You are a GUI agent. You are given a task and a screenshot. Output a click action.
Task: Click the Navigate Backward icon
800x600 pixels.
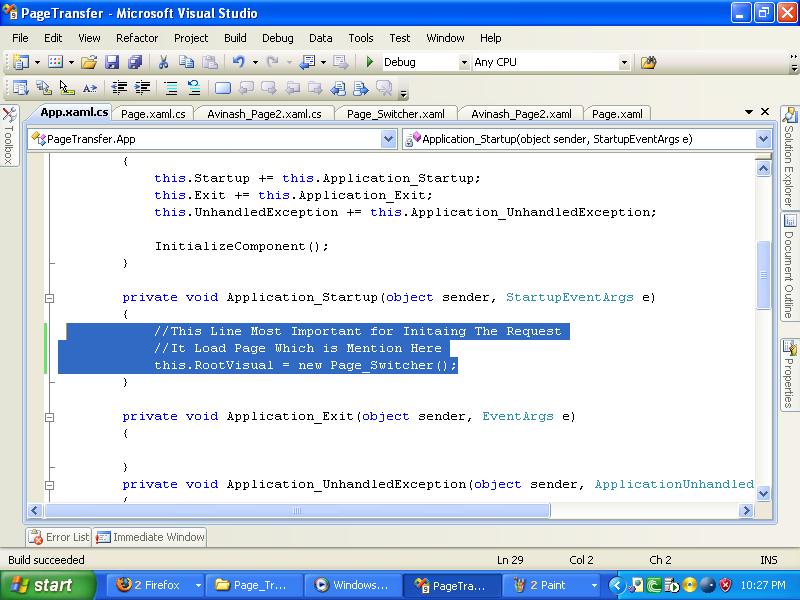[307, 62]
